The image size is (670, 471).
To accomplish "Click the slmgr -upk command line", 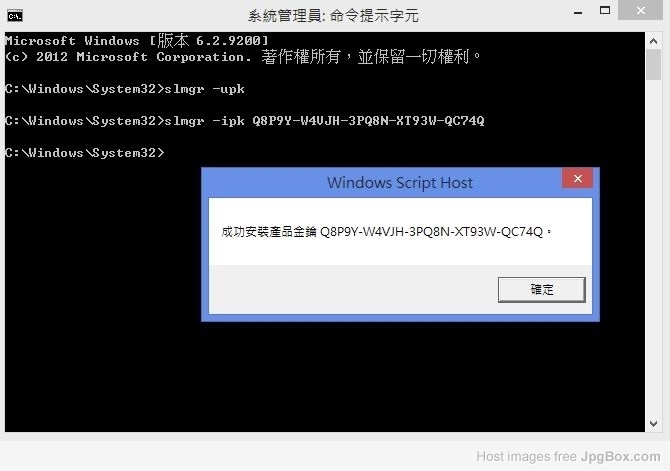I will pos(125,89).
